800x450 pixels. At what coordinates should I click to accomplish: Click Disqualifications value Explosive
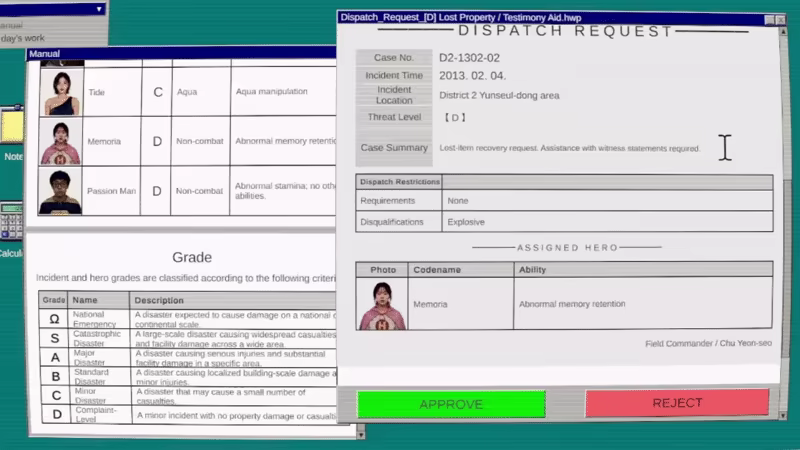[x=466, y=222]
